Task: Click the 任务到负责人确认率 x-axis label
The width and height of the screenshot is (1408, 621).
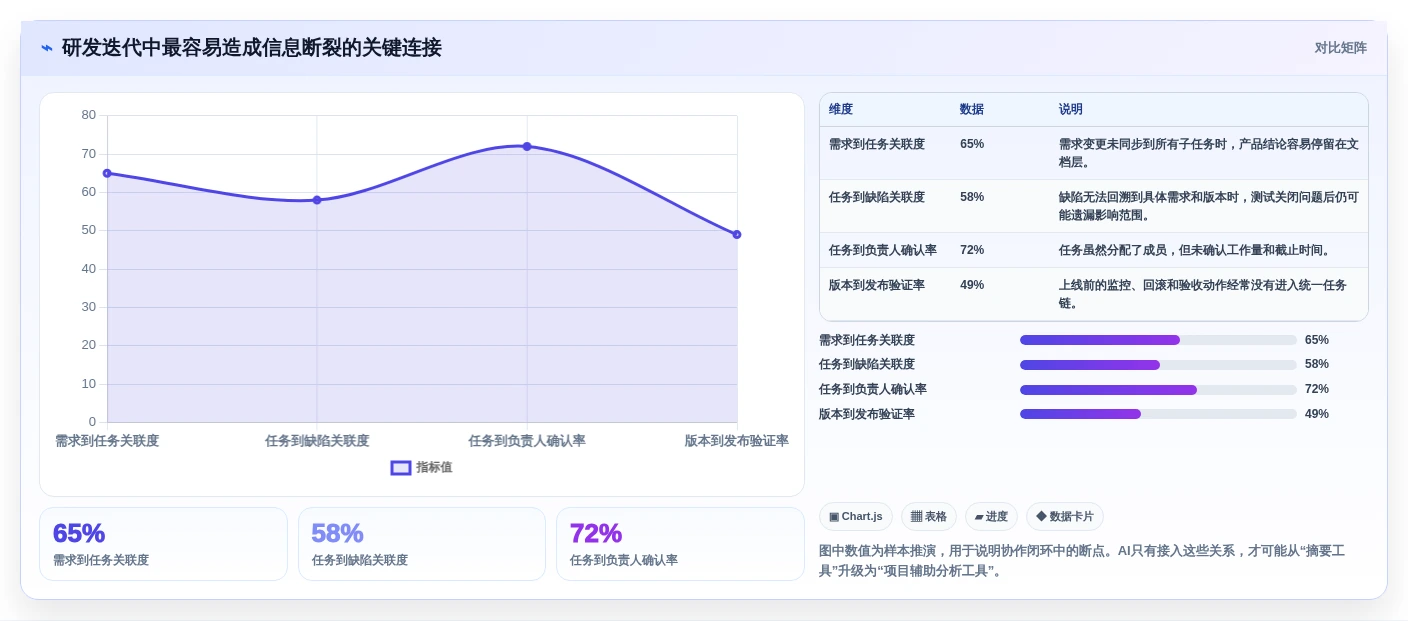Action: [x=527, y=440]
